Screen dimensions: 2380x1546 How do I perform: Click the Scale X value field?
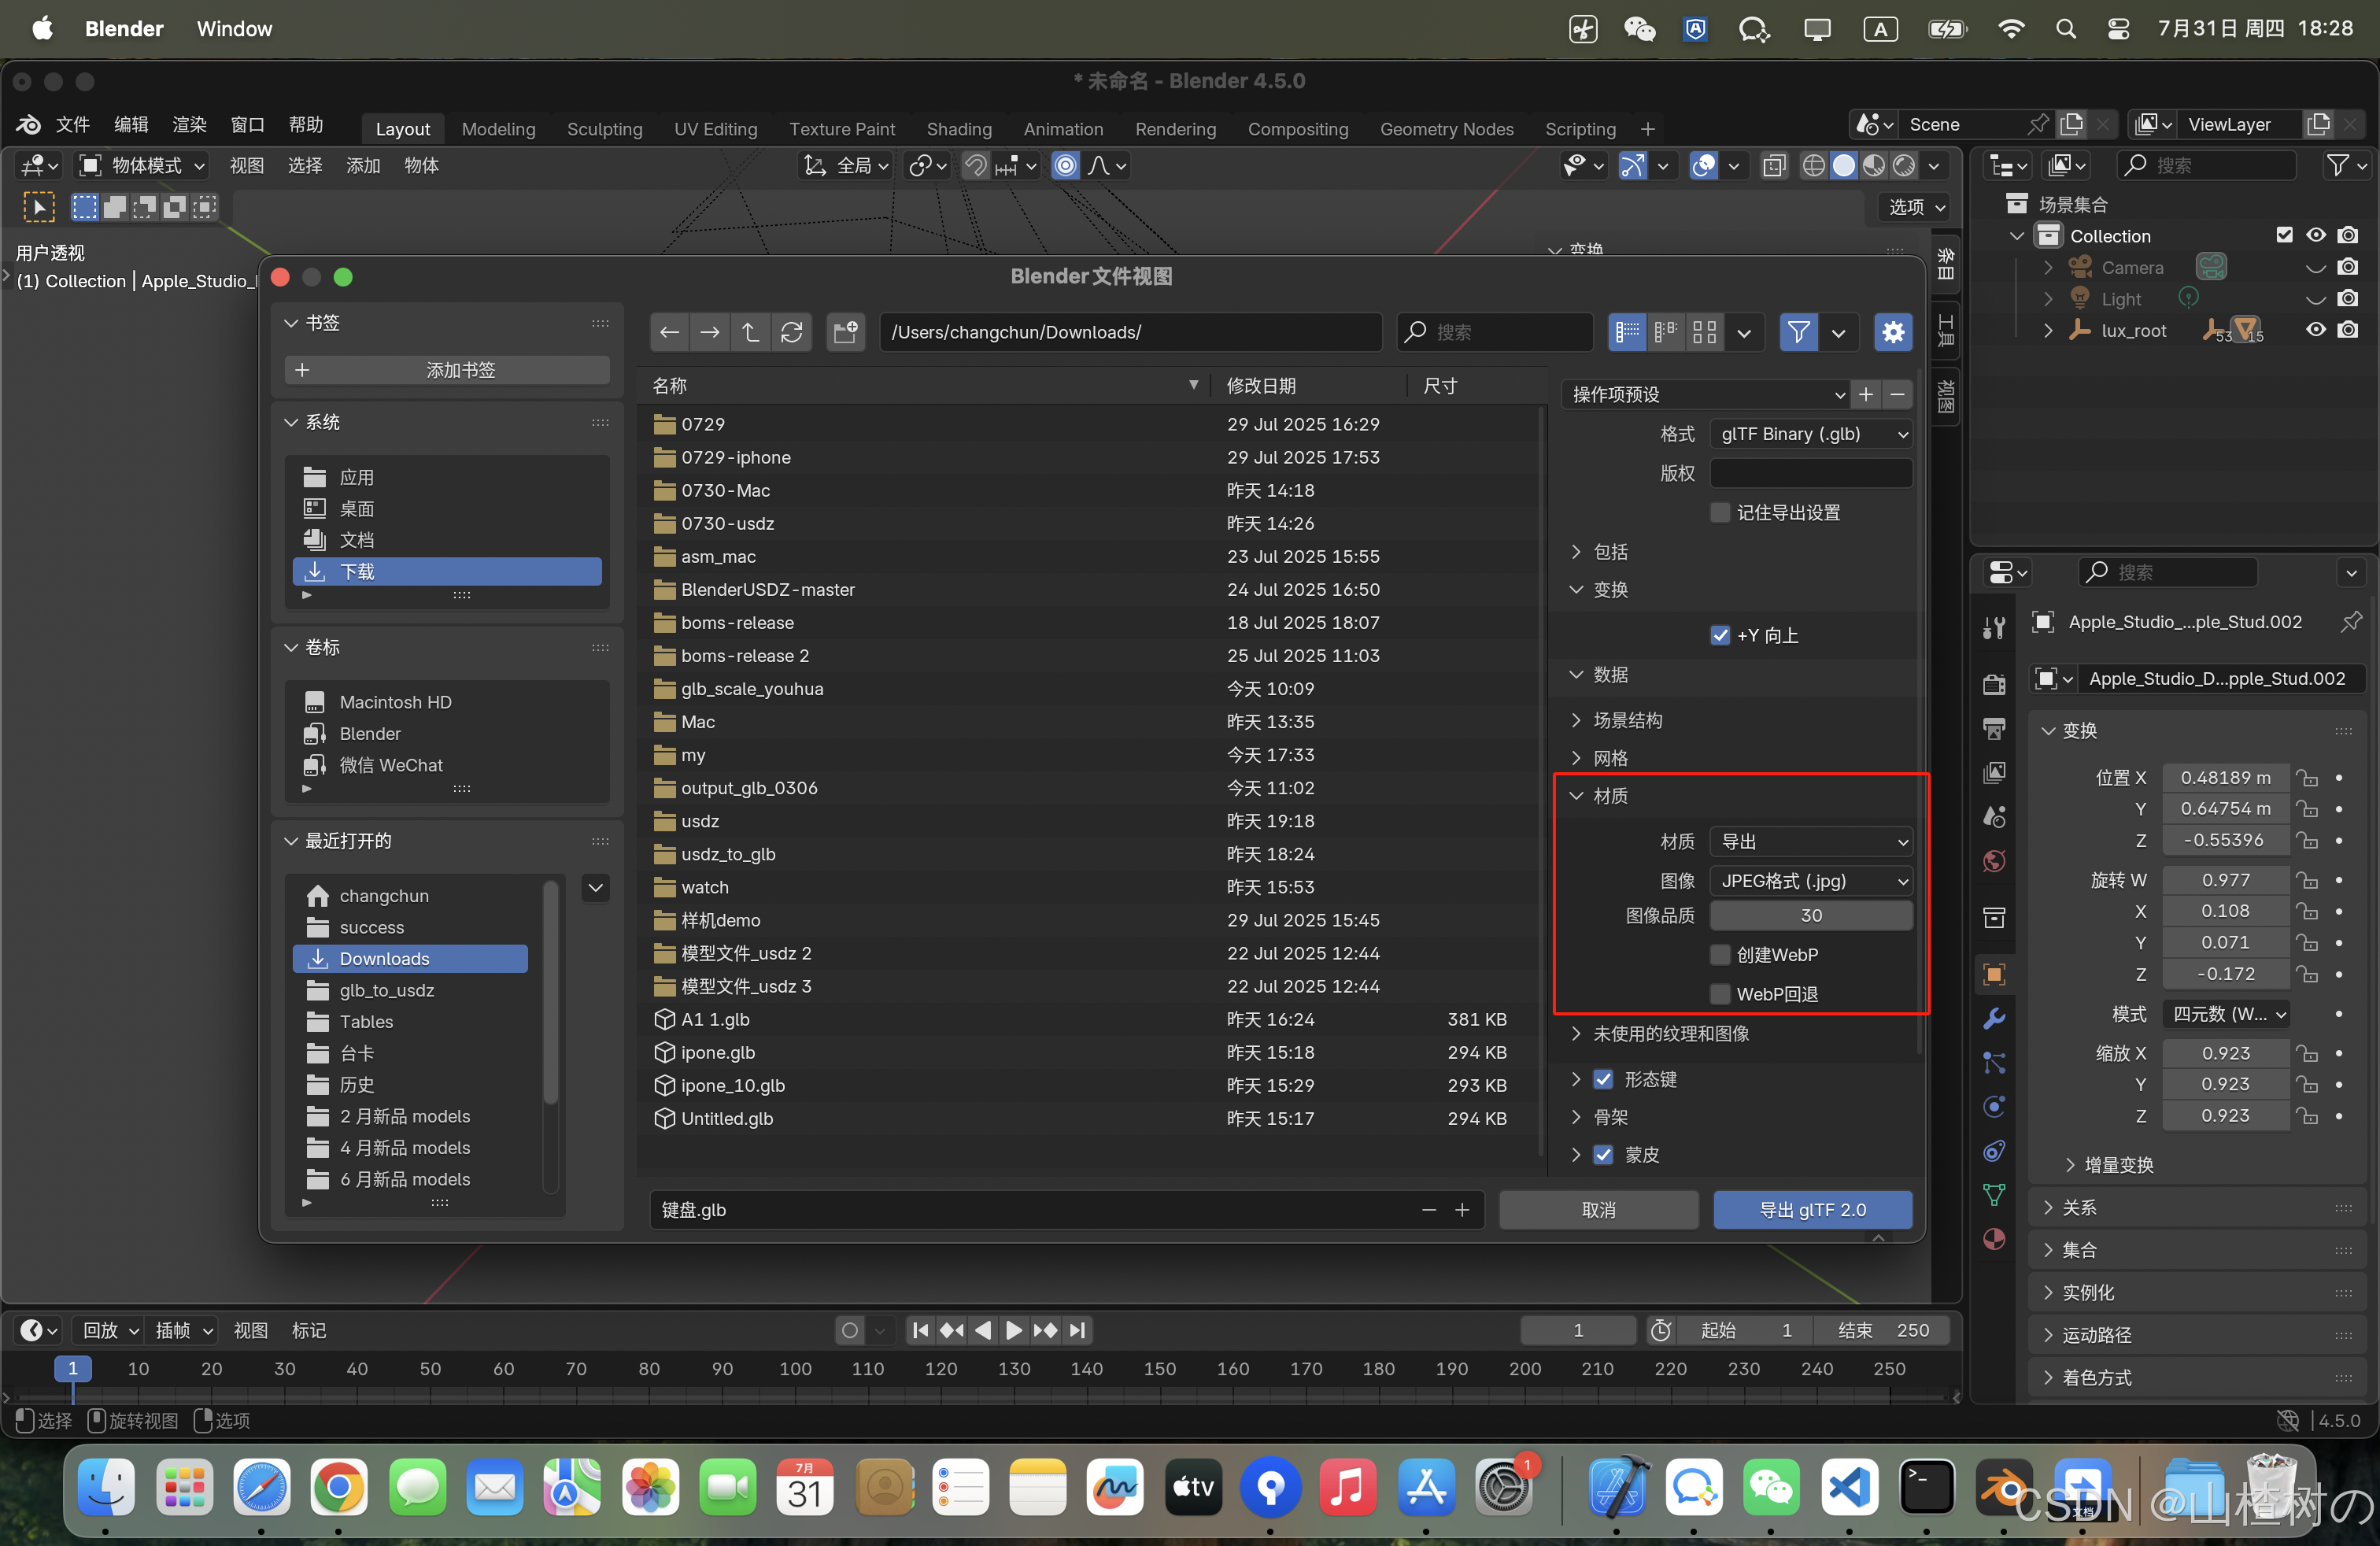pyautogui.click(x=2225, y=1053)
